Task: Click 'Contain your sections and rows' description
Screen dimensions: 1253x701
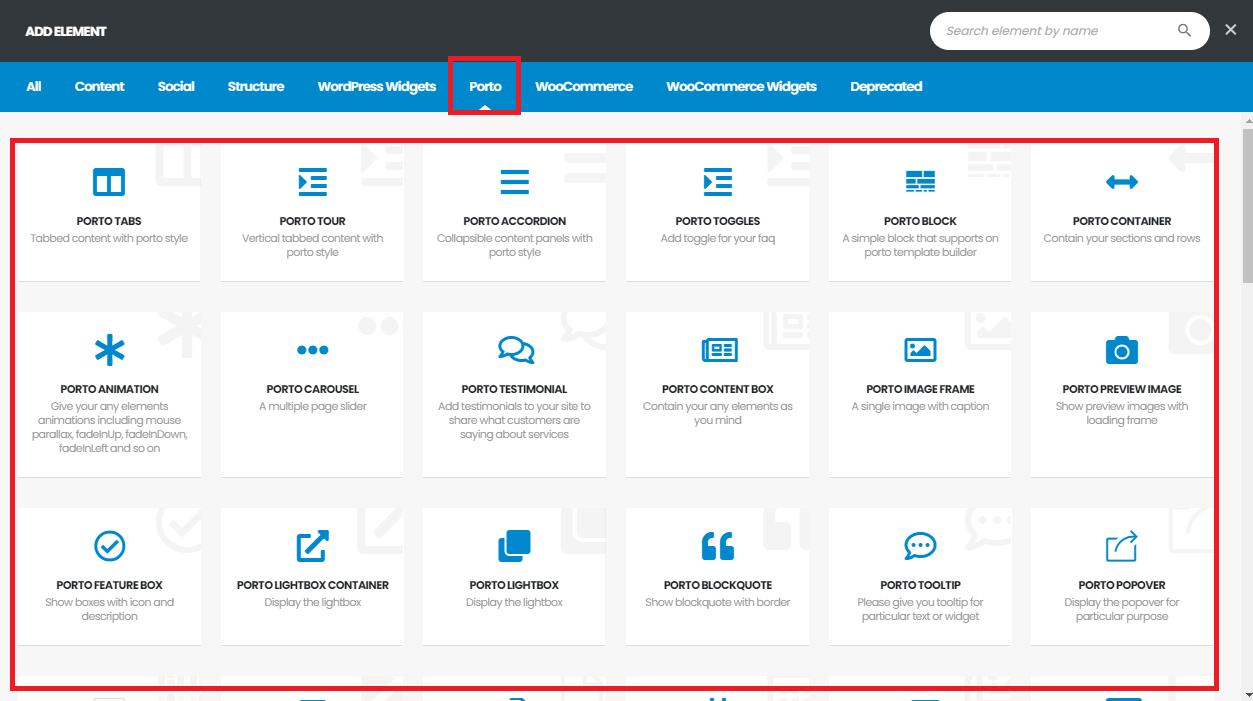Action: pyautogui.click(x=1122, y=238)
